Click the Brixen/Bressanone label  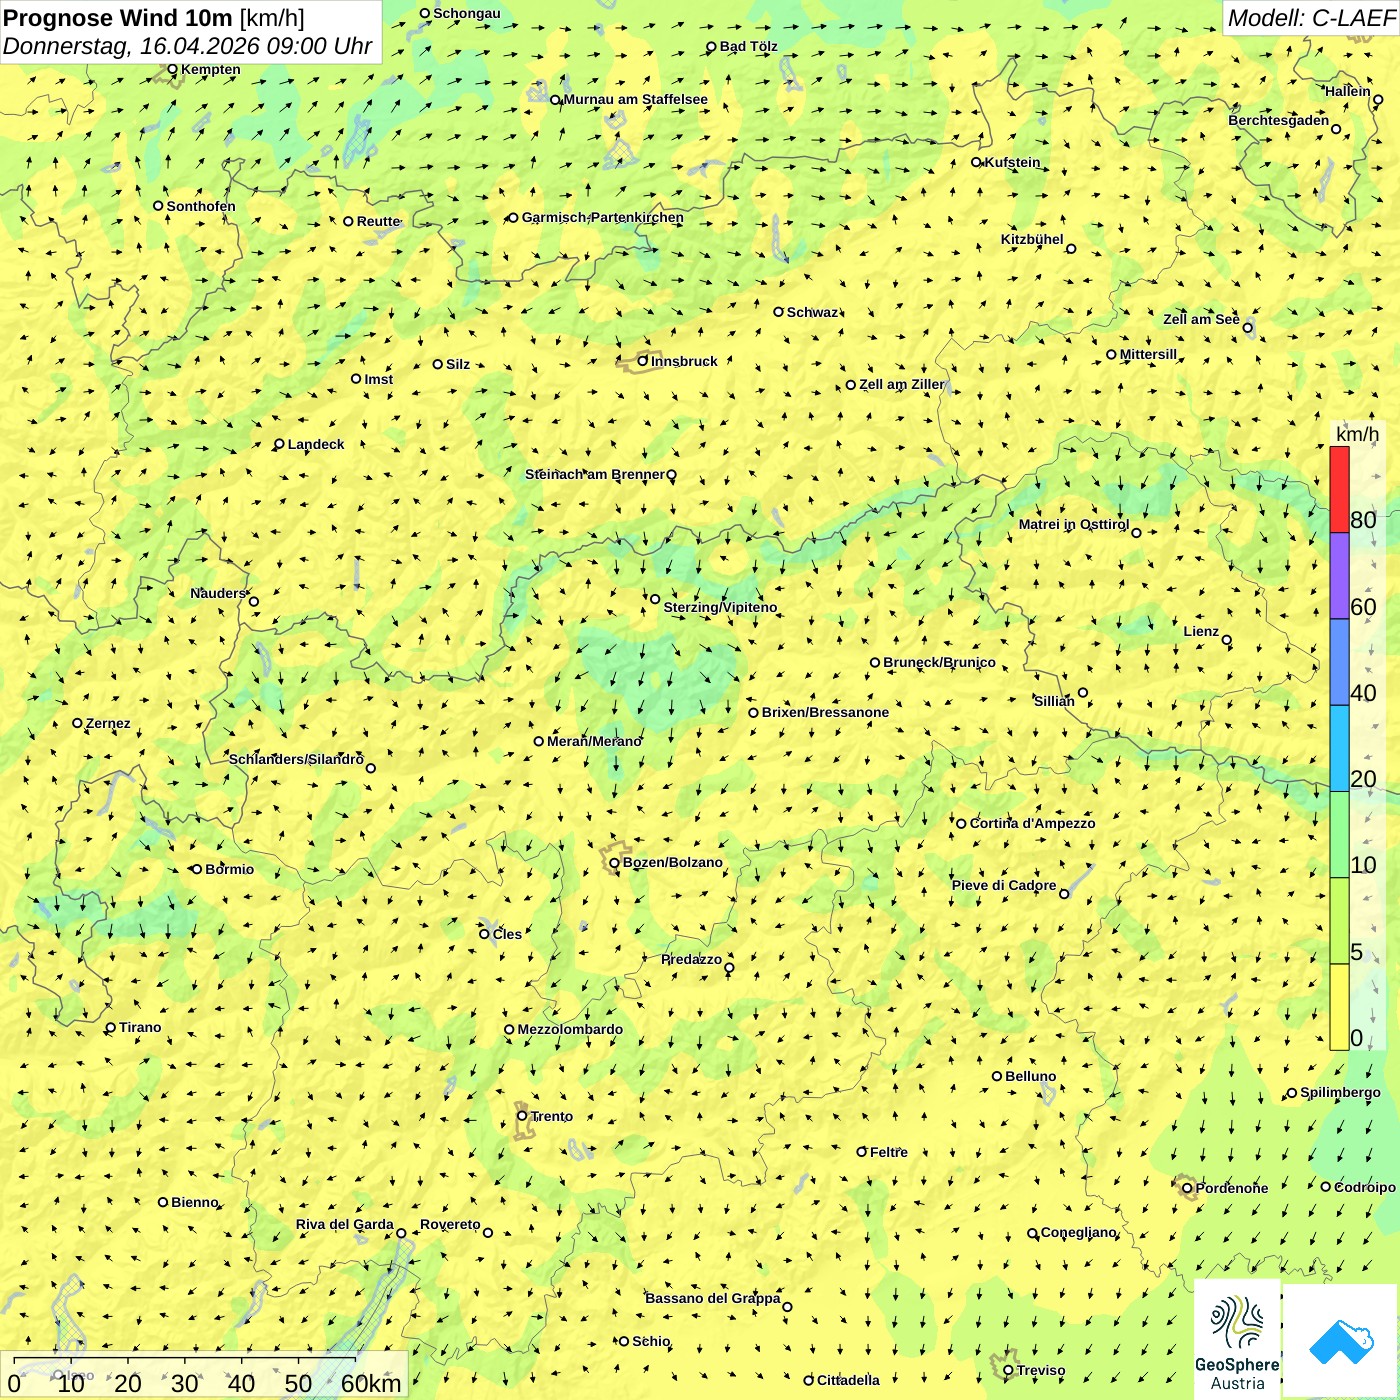click(x=825, y=712)
